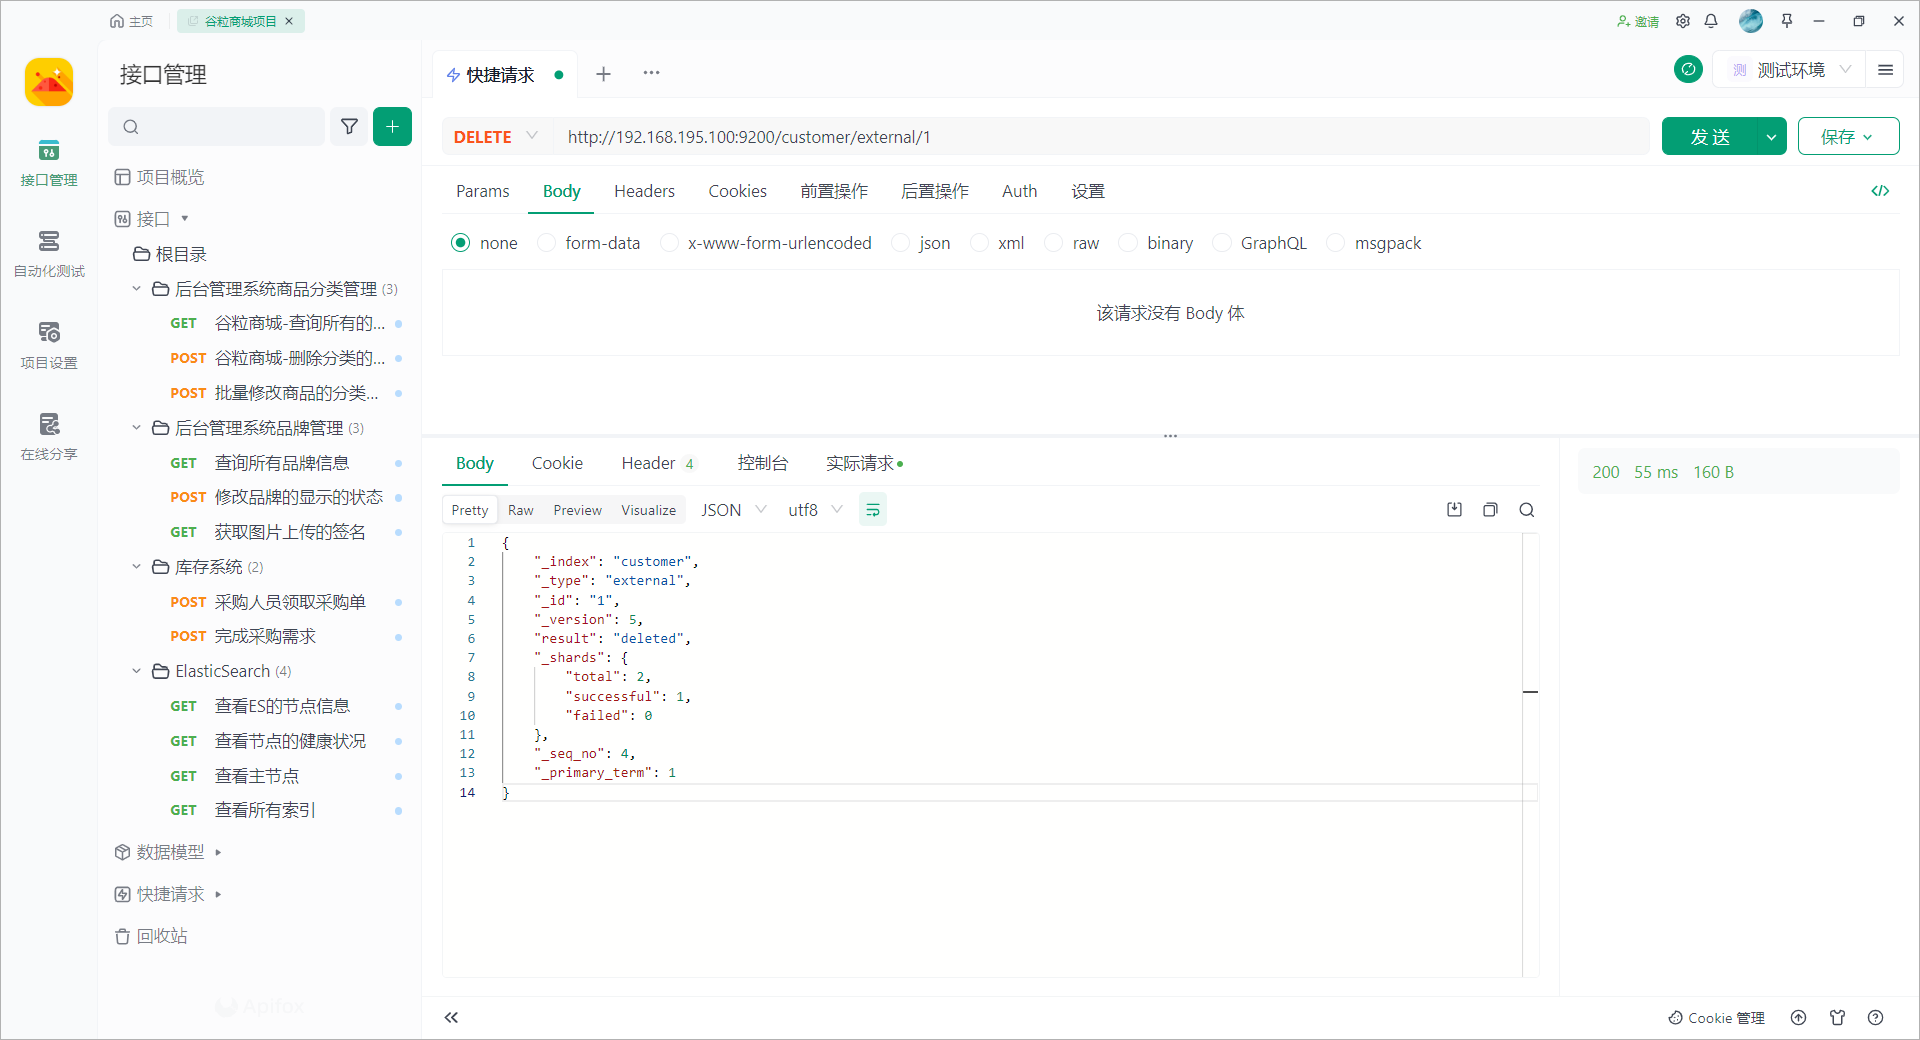Switch to the Headers request tab
The width and height of the screenshot is (1920, 1040).
point(644,191)
